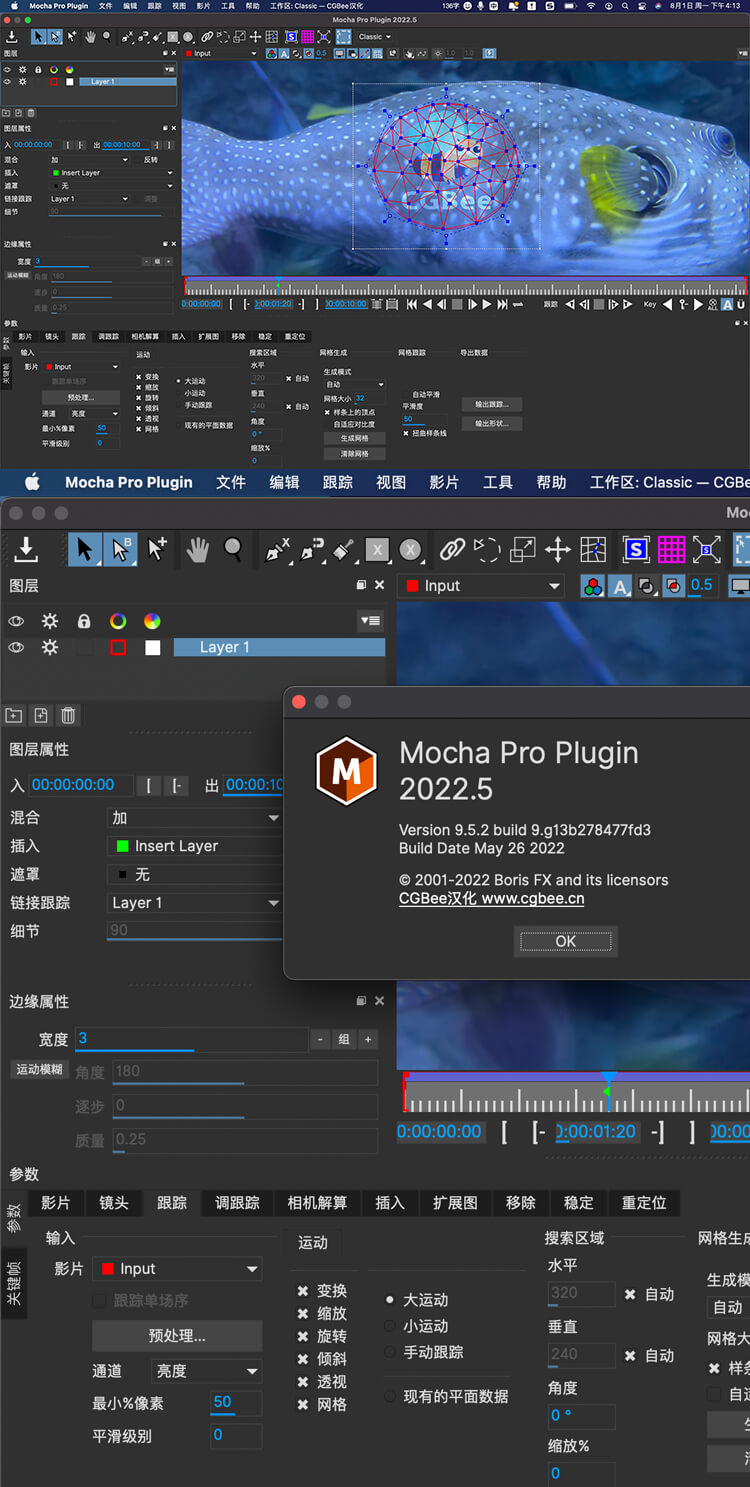Click the 最小%像素 field showing 50, enlarged view

tap(236, 1403)
